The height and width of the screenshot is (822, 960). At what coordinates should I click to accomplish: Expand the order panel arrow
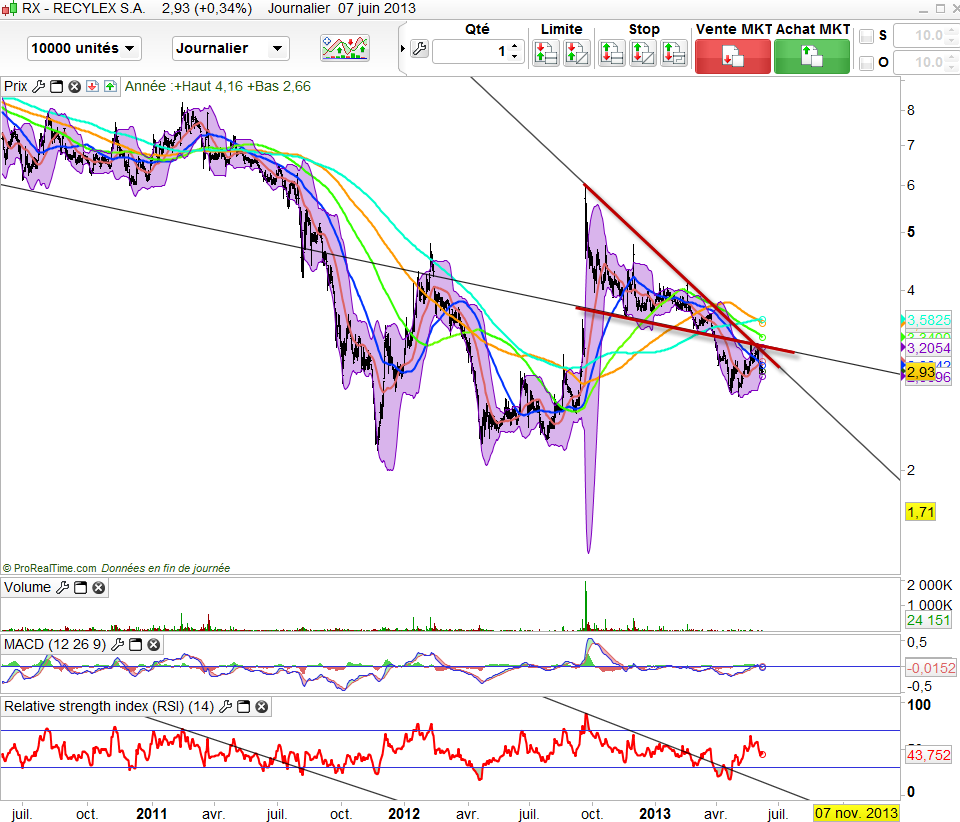click(x=403, y=48)
